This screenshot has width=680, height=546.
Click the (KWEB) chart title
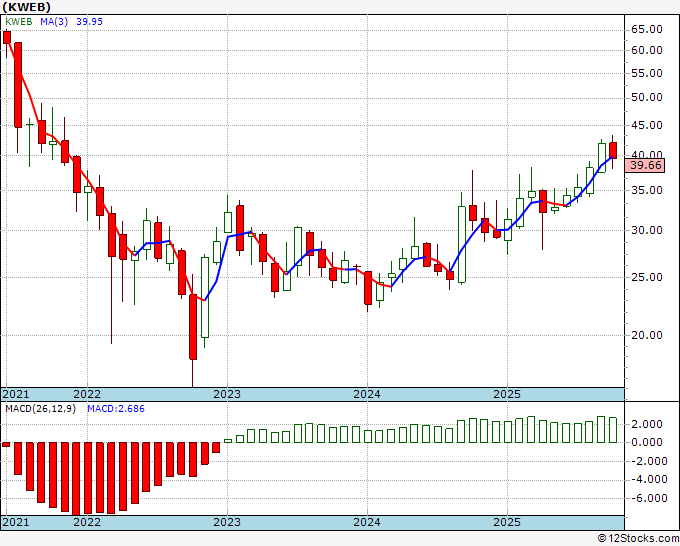(x=26, y=7)
